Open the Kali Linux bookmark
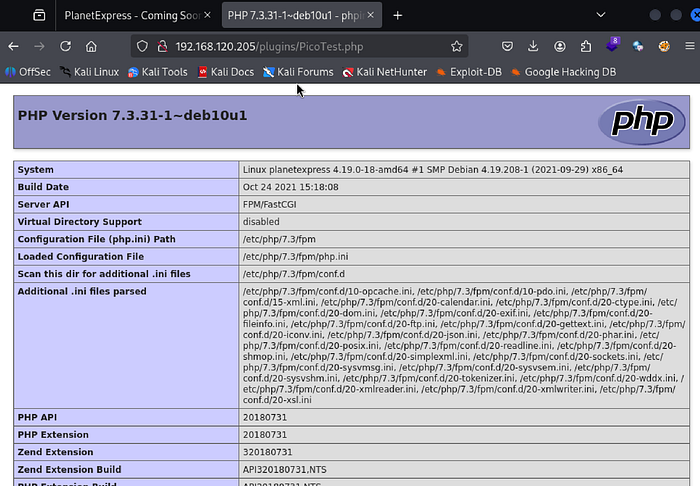700x486 pixels. [x=90, y=72]
